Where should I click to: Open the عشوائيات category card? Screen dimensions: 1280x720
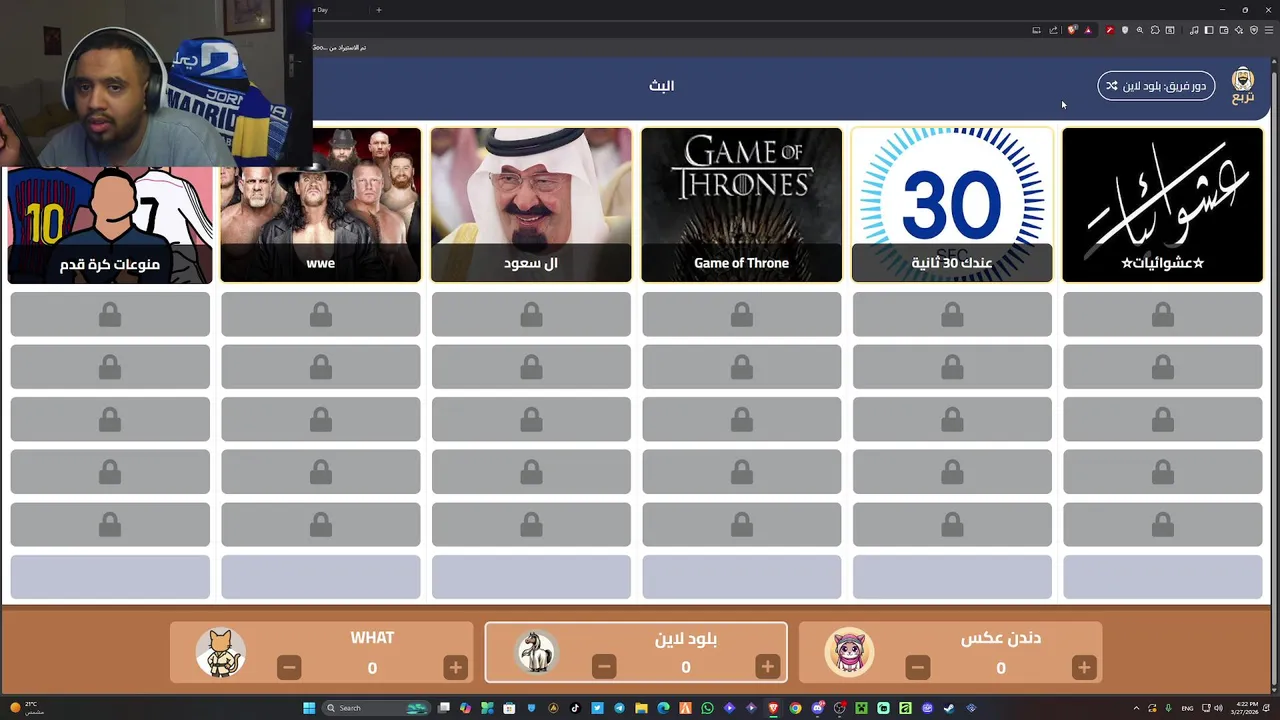(x=1162, y=205)
